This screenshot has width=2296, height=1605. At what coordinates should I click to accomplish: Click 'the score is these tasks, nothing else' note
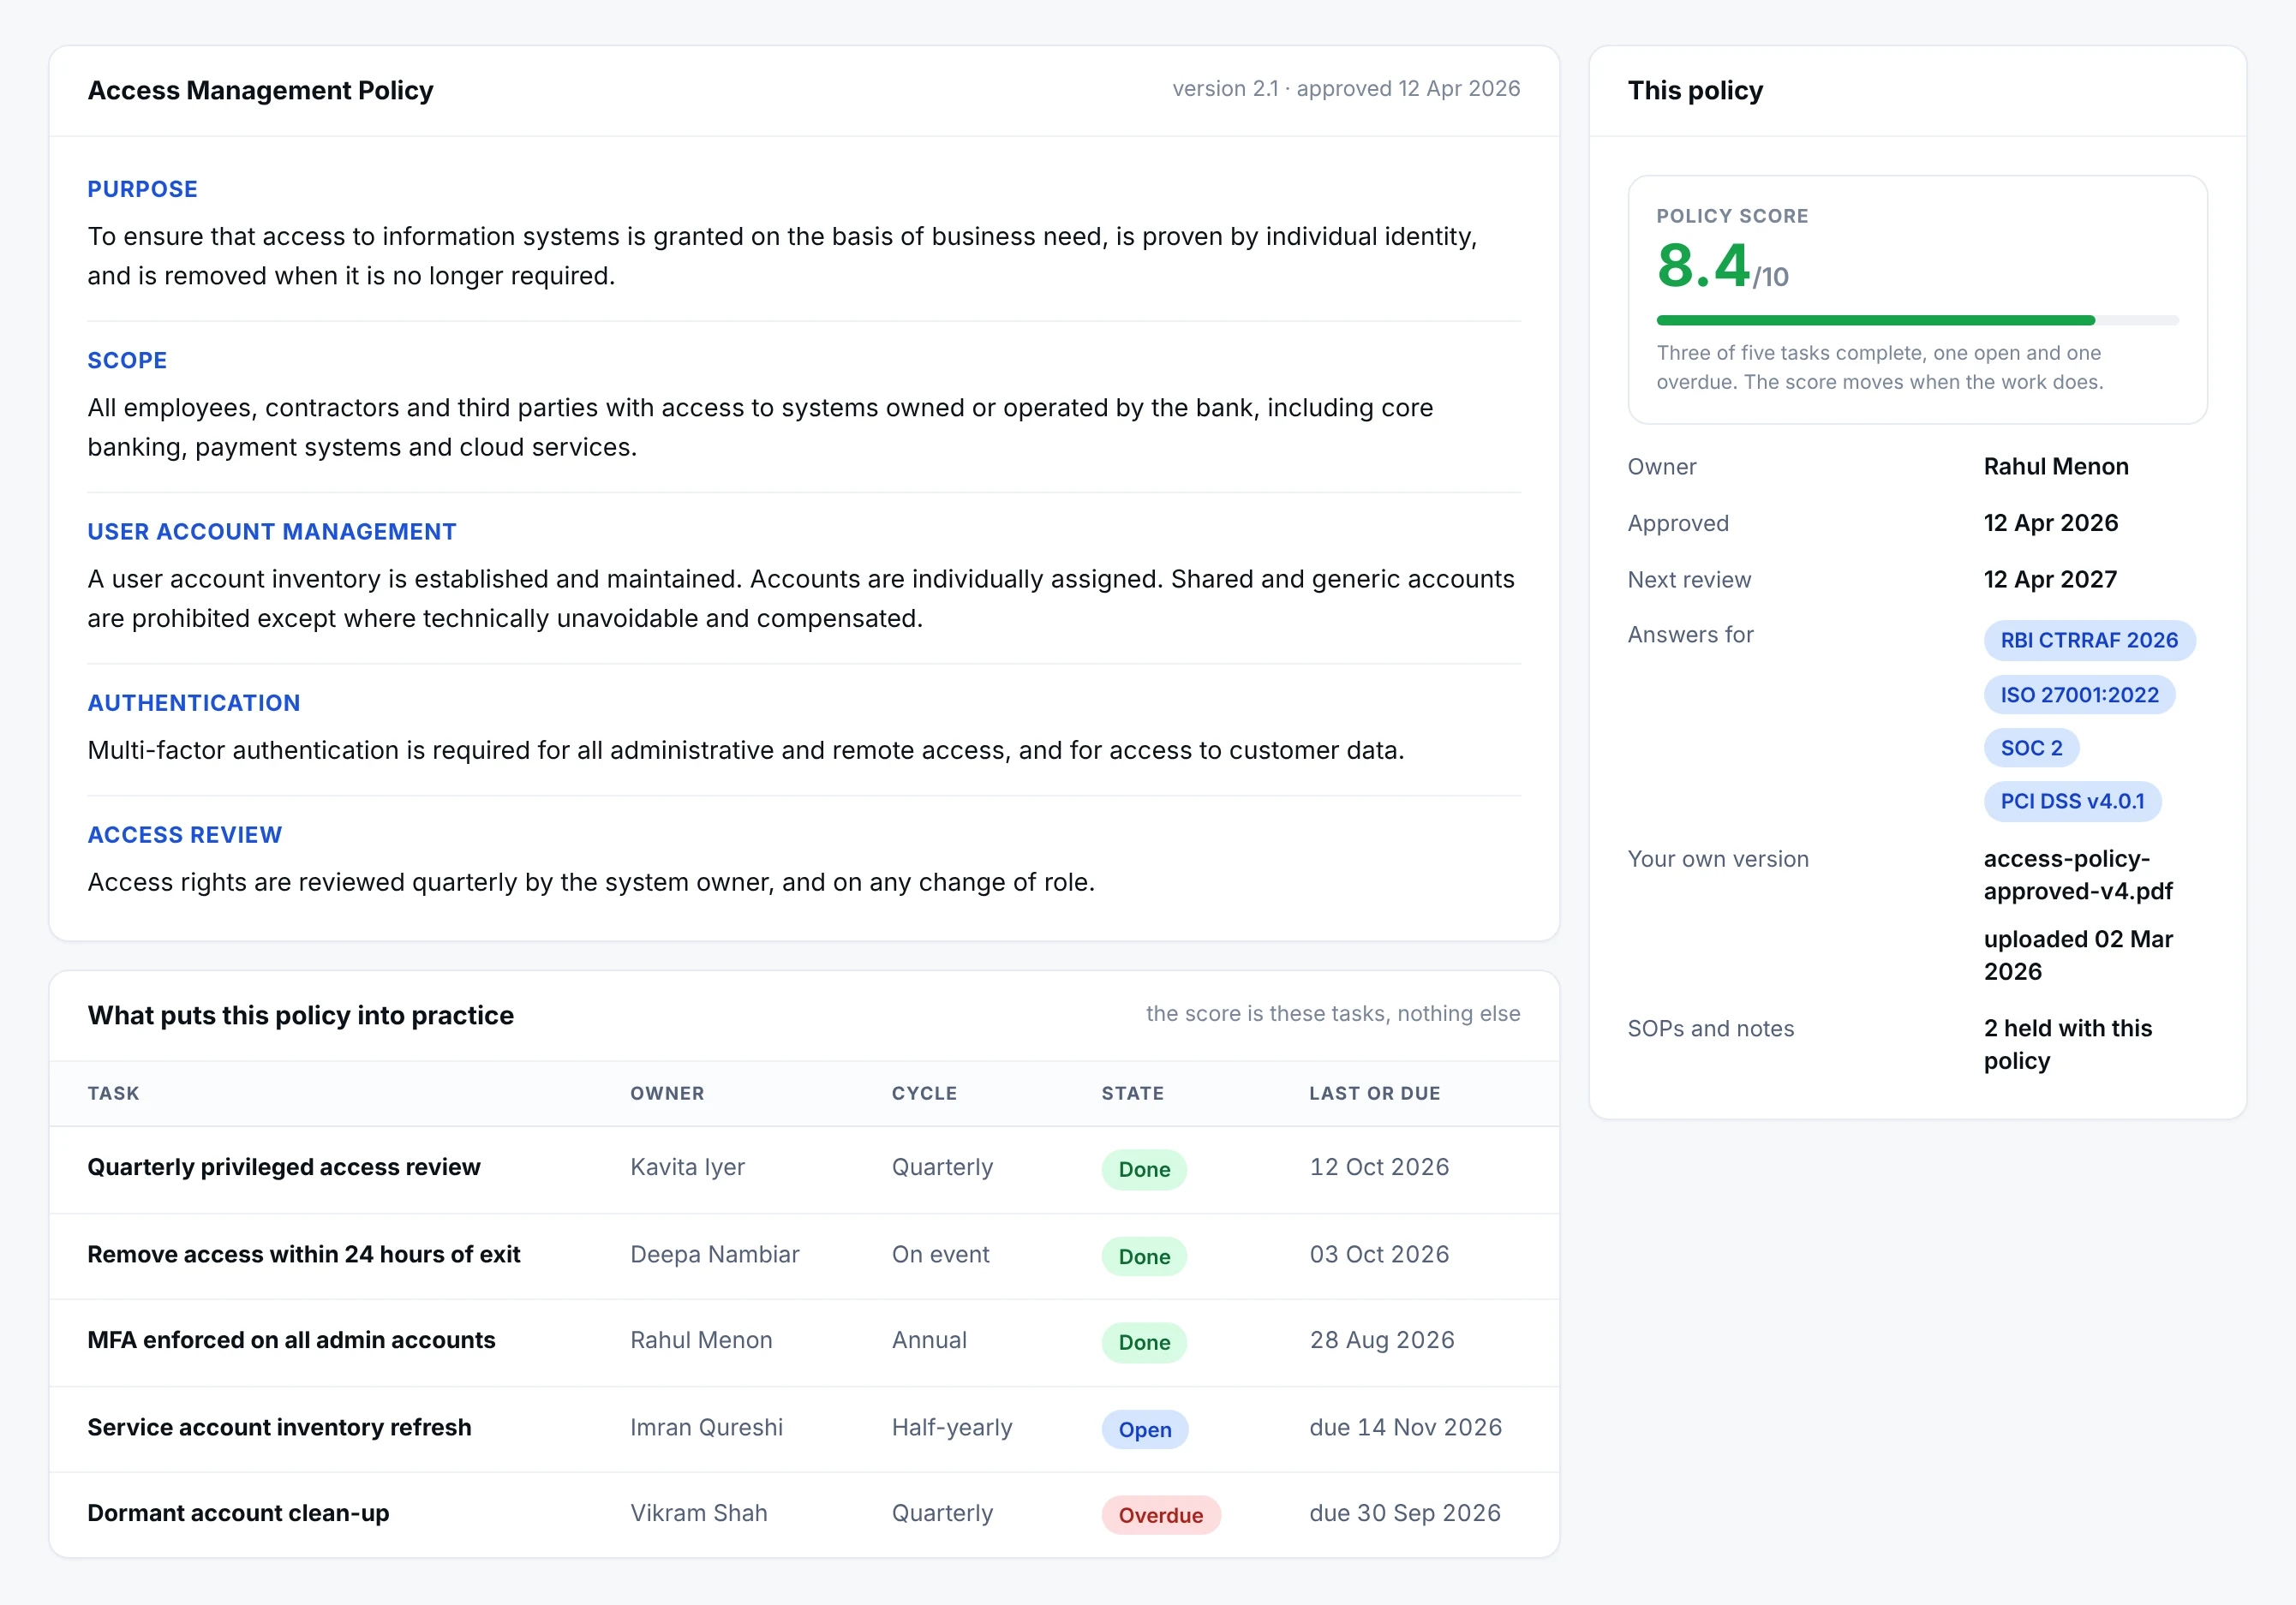1332,1013
